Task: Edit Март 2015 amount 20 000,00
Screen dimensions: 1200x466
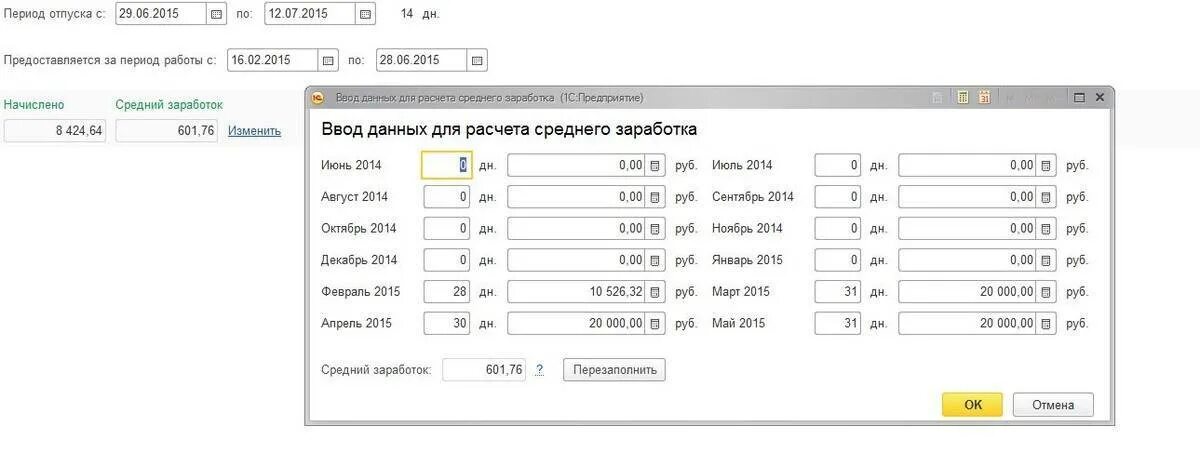Action: pyautogui.click(x=968, y=292)
